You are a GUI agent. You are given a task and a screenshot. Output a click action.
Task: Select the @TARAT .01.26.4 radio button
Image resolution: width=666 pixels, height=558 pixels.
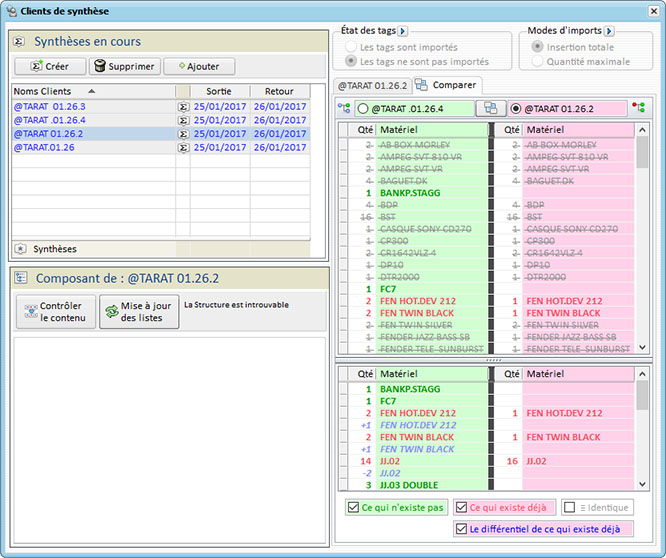click(362, 108)
